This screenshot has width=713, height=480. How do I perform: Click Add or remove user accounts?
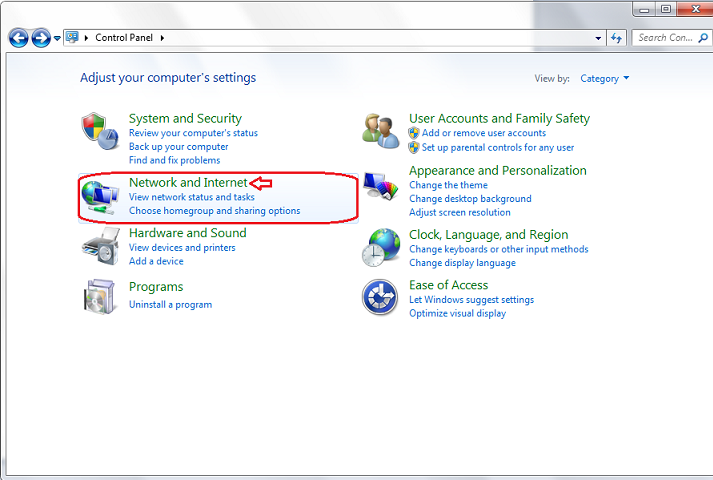[x=483, y=133]
